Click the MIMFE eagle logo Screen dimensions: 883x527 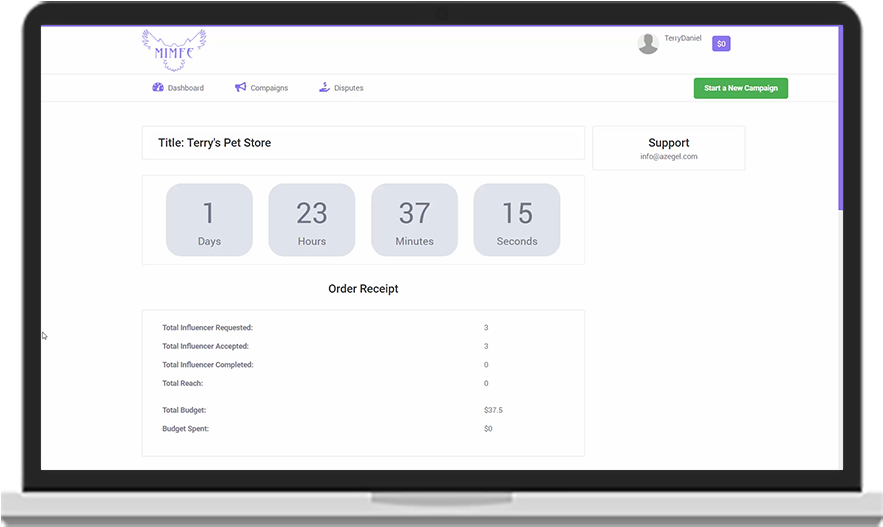click(x=174, y=50)
